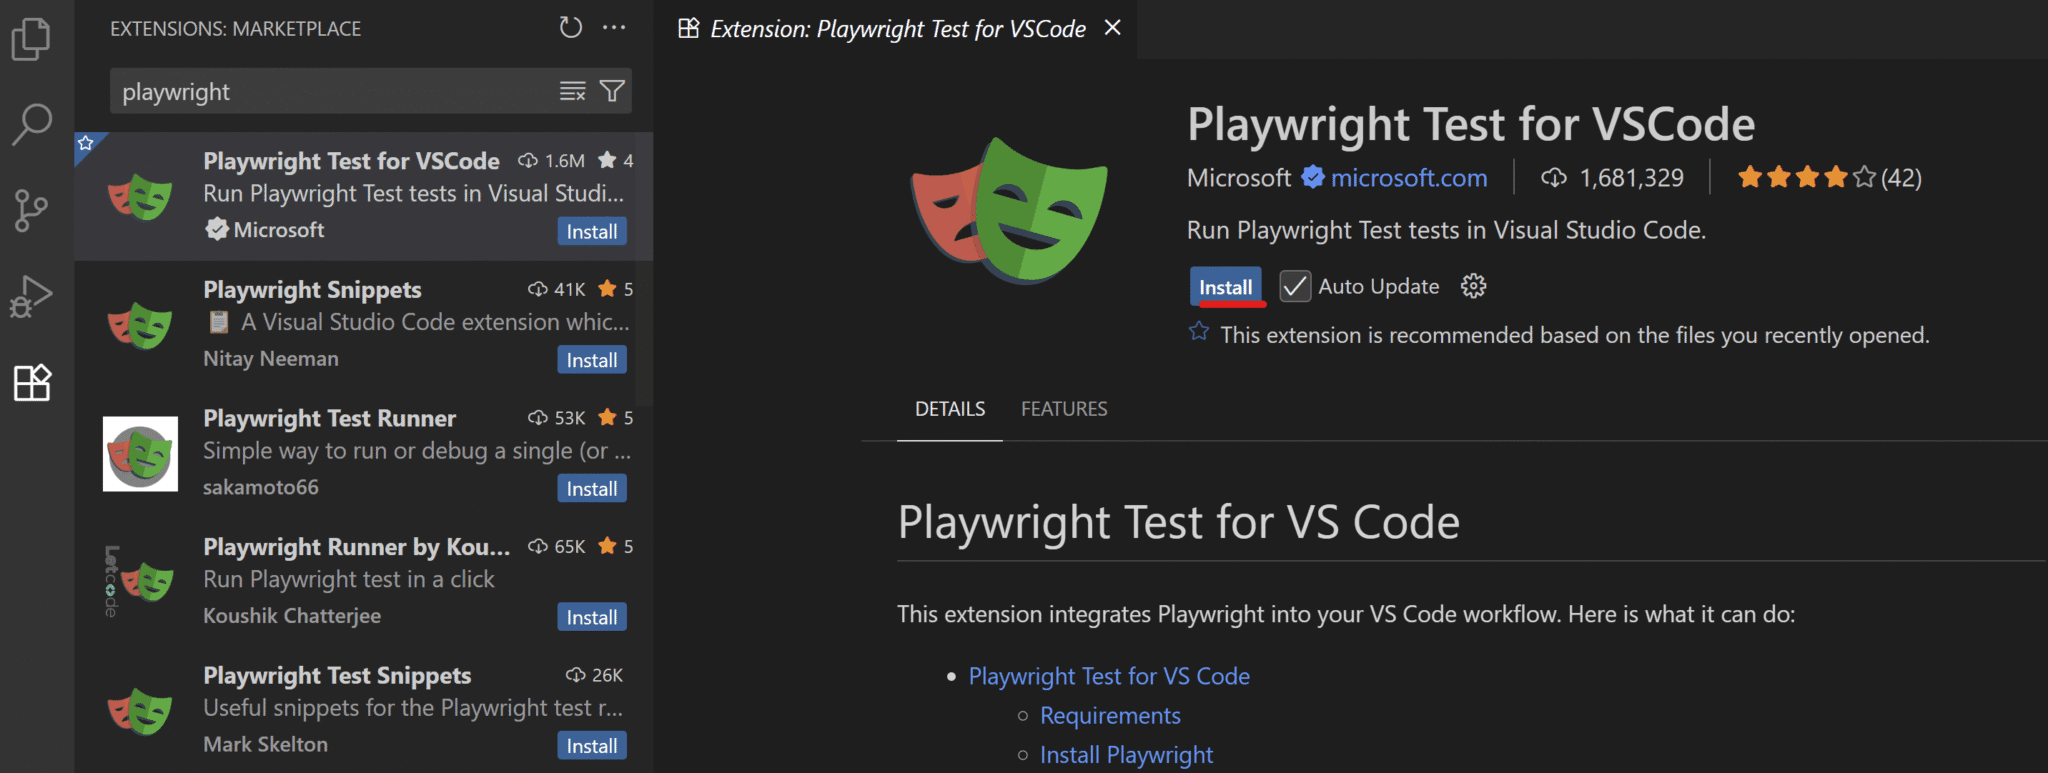
Task: Open the Explorer view
Action: pos(31,38)
